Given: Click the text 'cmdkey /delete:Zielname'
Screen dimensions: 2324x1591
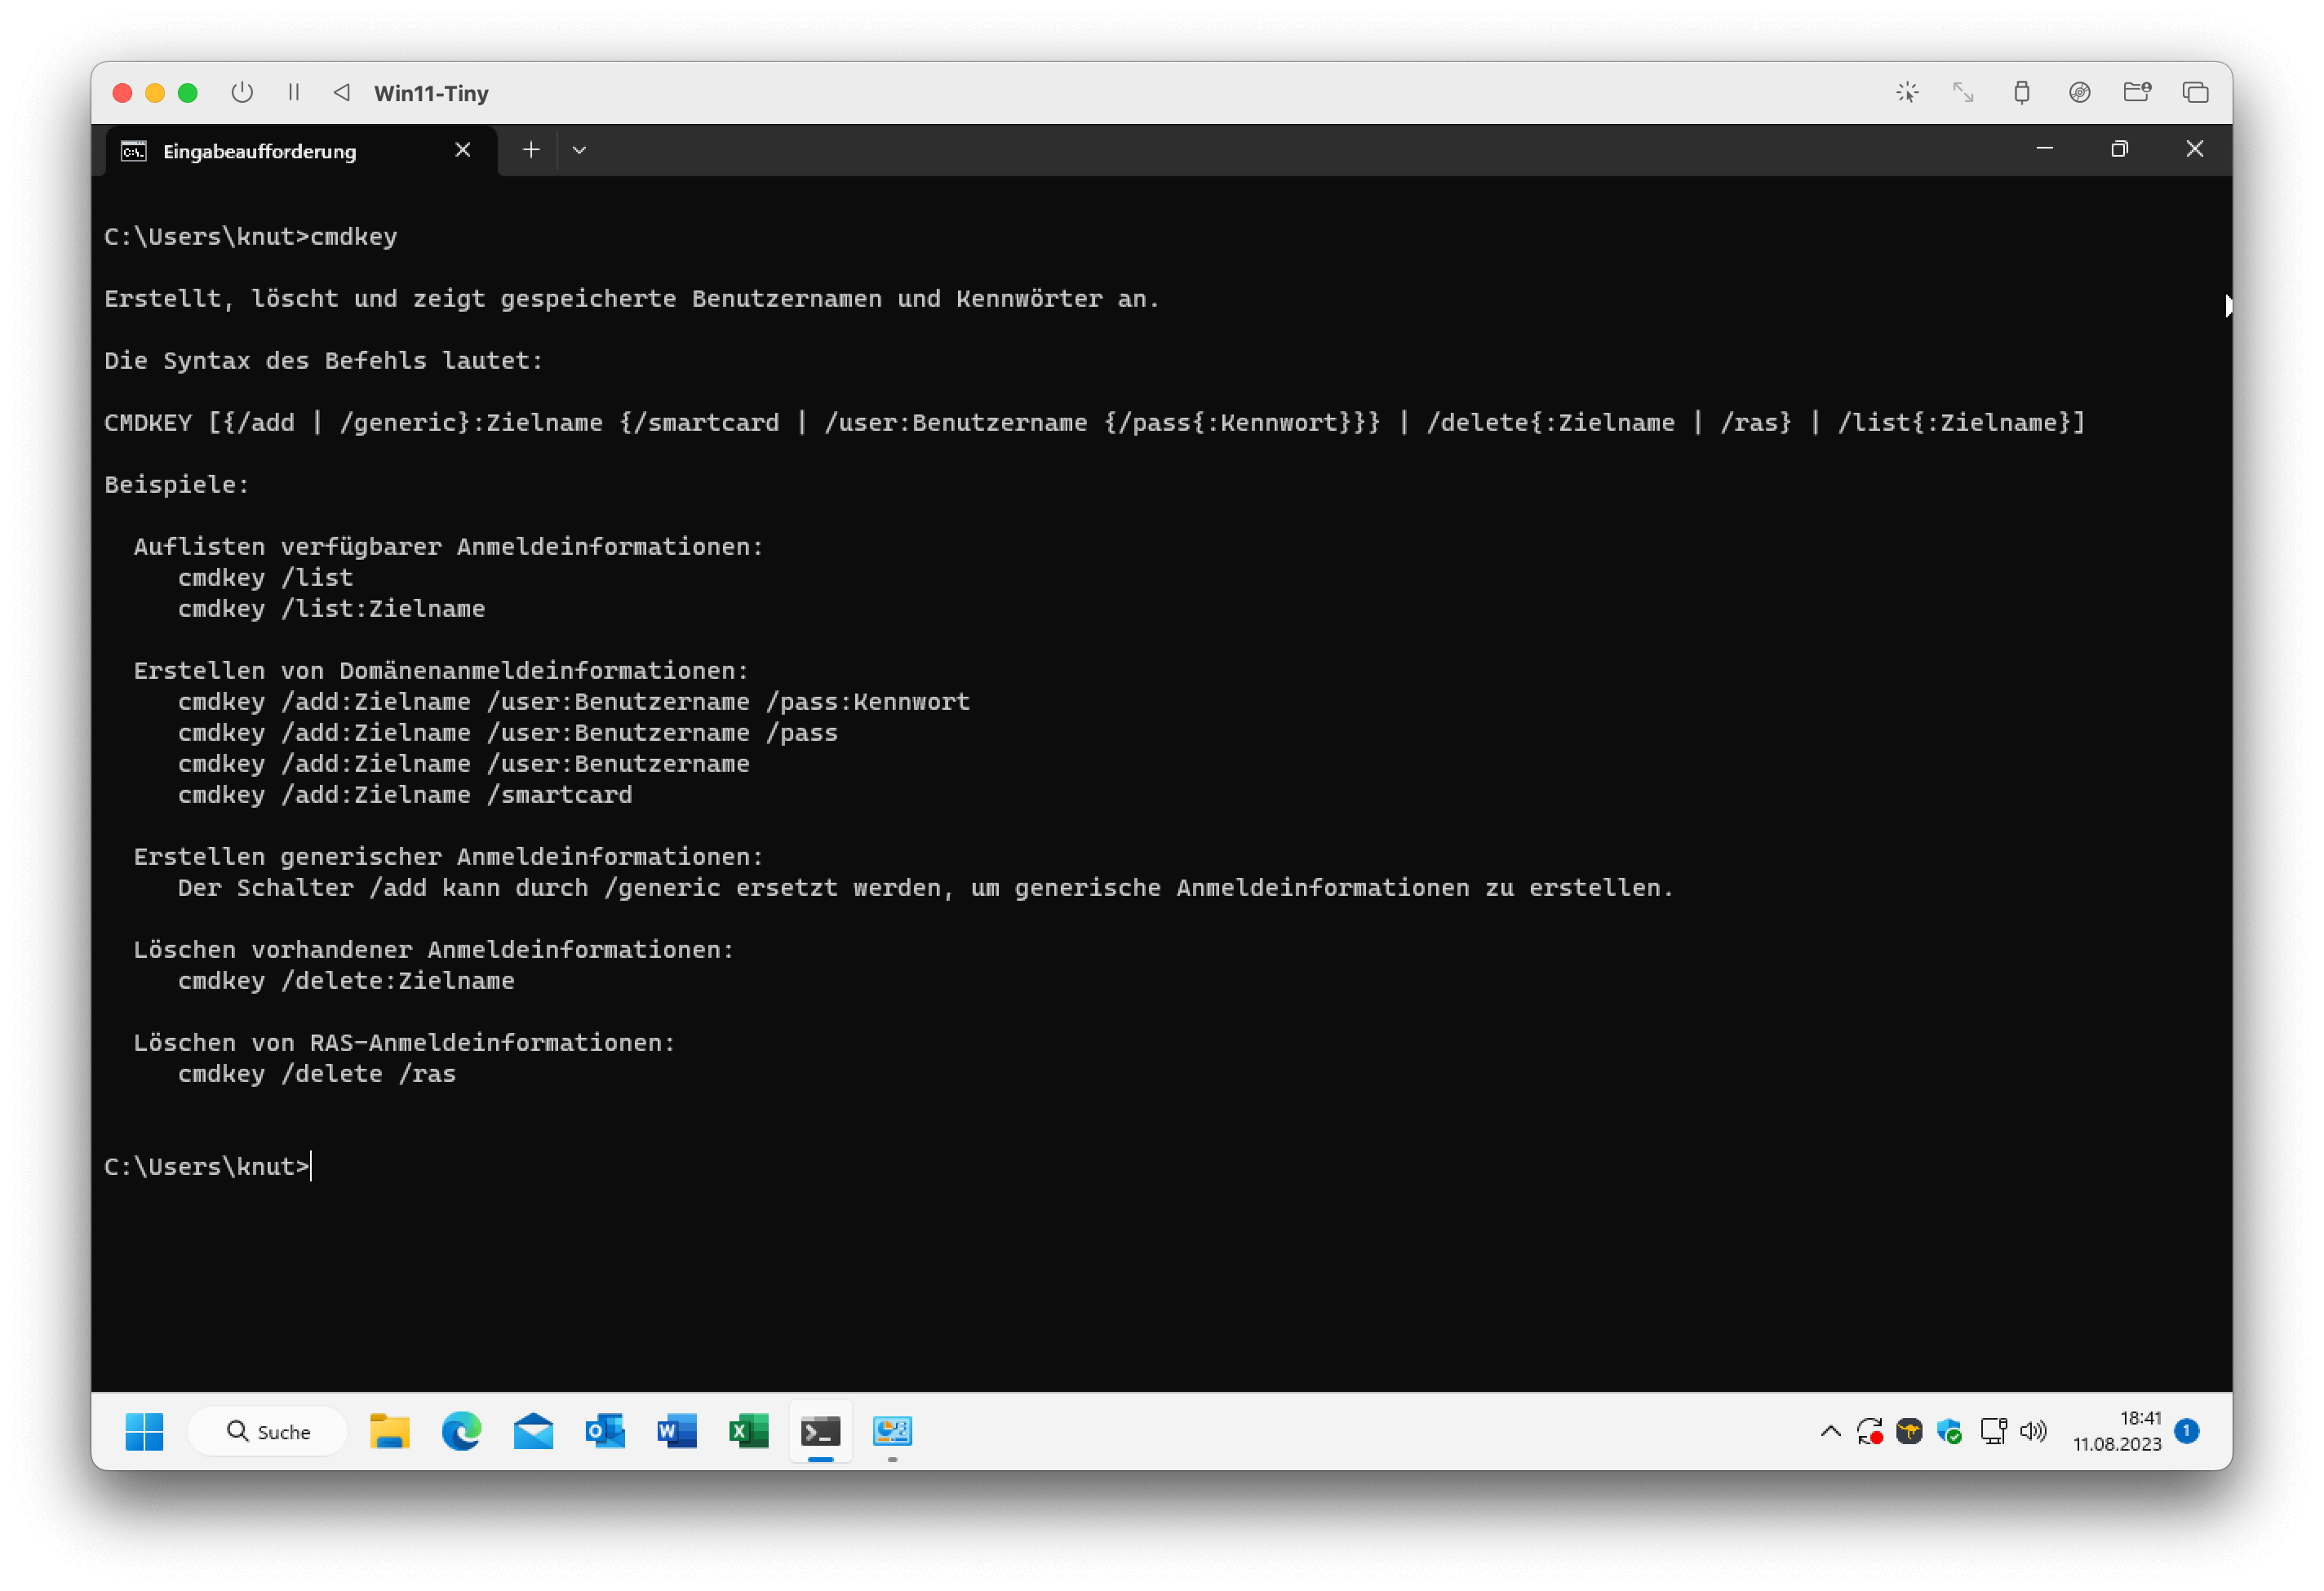Looking at the screenshot, I should (x=346, y=981).
